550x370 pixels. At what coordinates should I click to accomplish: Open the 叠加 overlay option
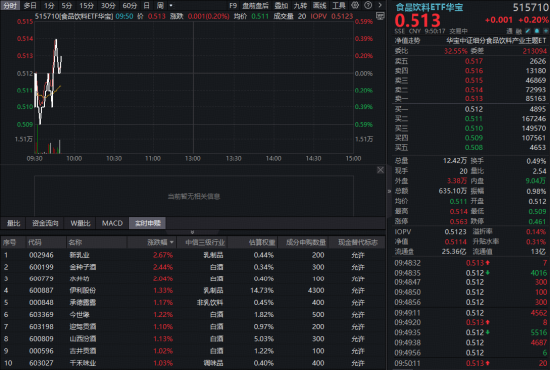tap(281, 5)
